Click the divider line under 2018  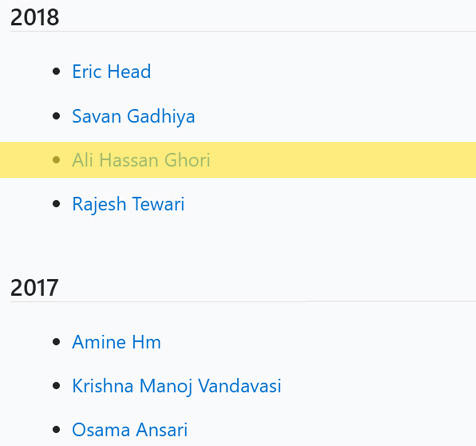(x=243, y=32)
